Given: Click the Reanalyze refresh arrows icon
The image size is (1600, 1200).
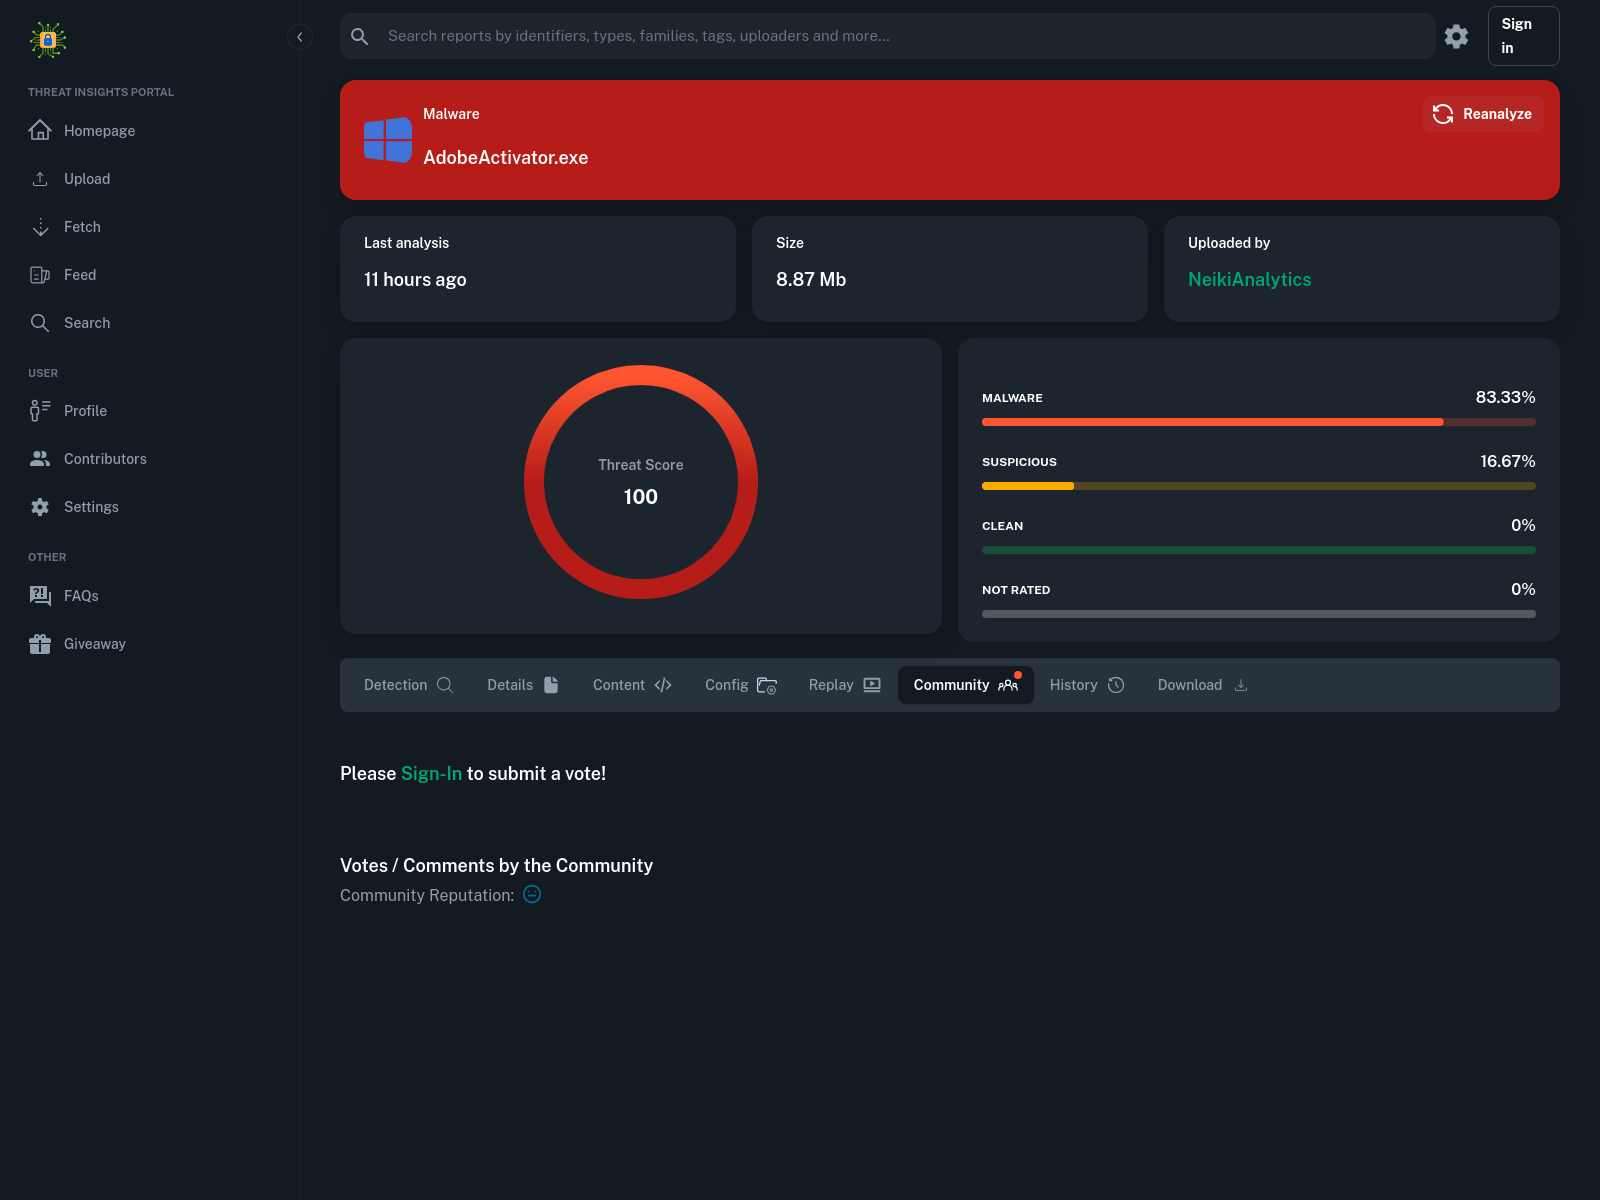Looking at the screenshot, I should [x=1443, y=114].
